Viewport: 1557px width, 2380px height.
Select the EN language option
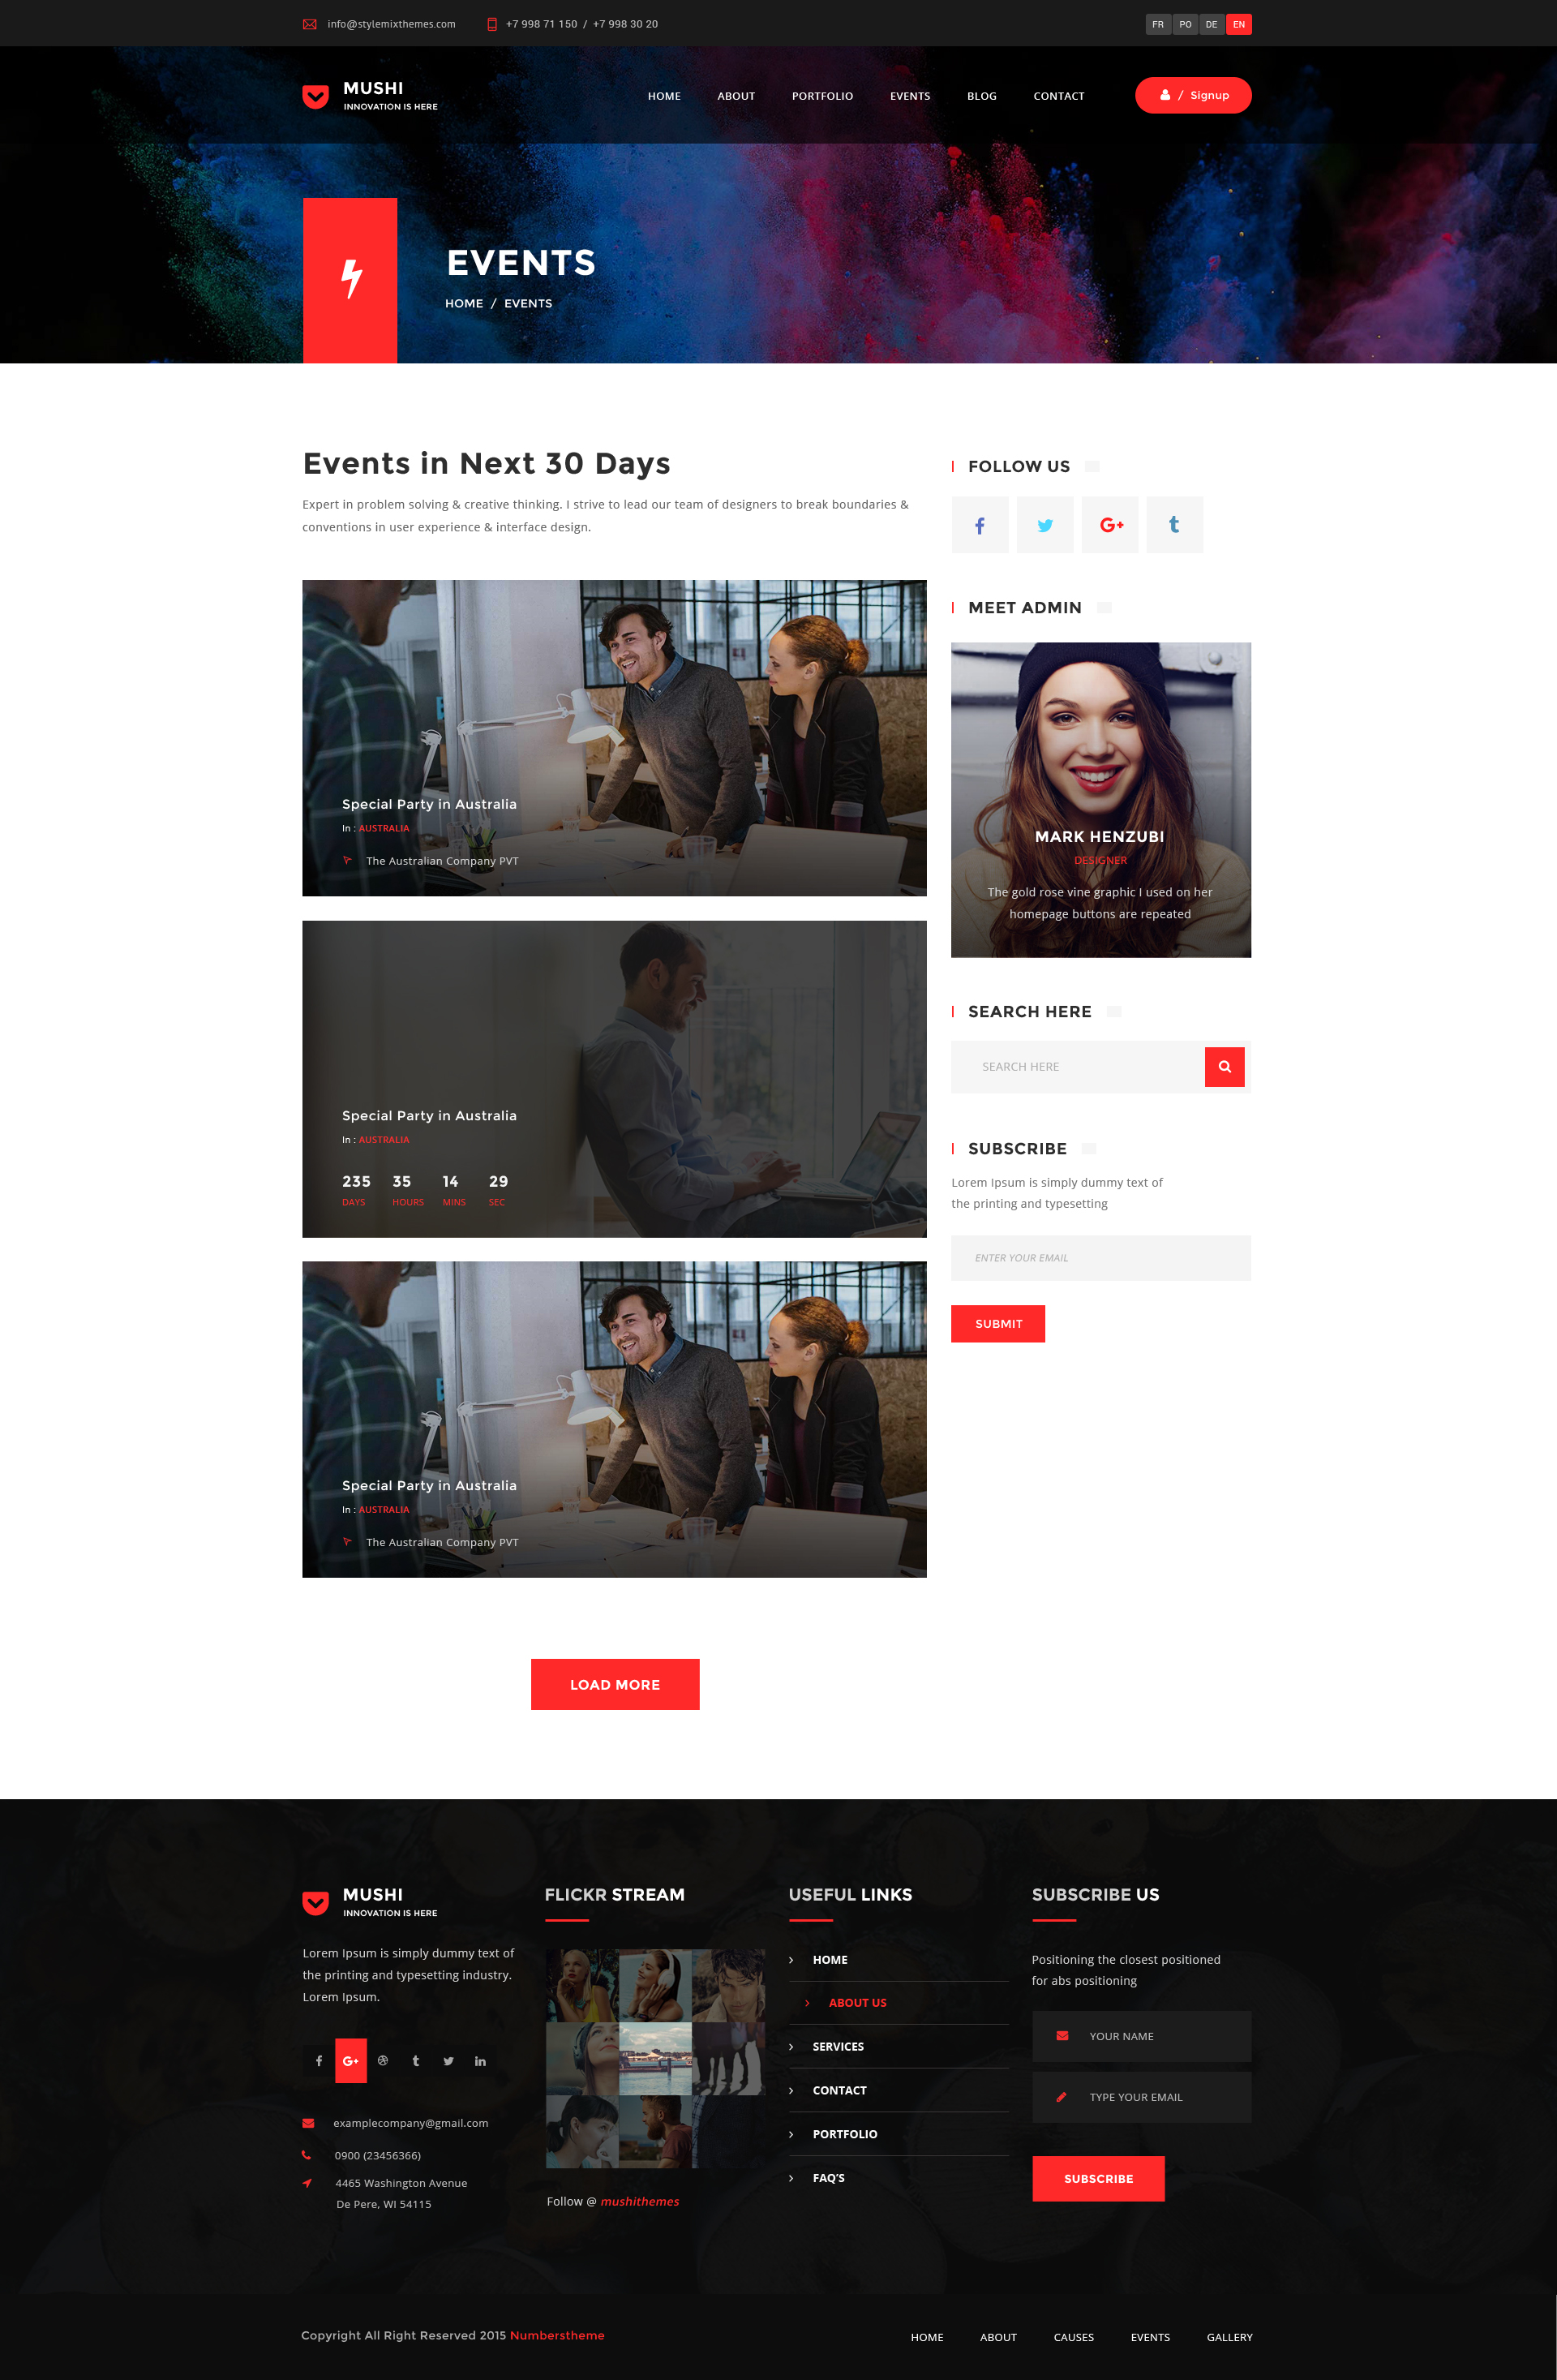(1238, 24)
